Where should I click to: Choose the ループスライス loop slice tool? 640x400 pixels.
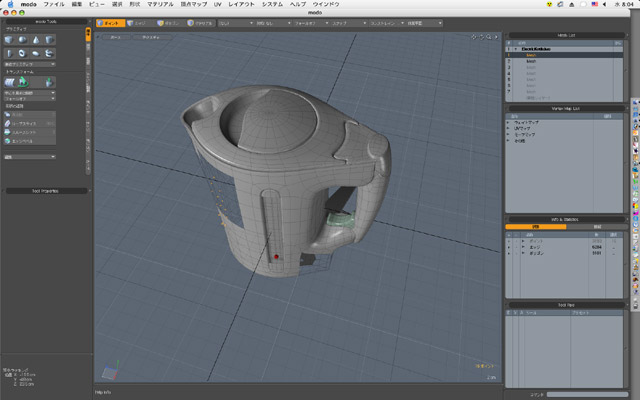tap(29, 123)
